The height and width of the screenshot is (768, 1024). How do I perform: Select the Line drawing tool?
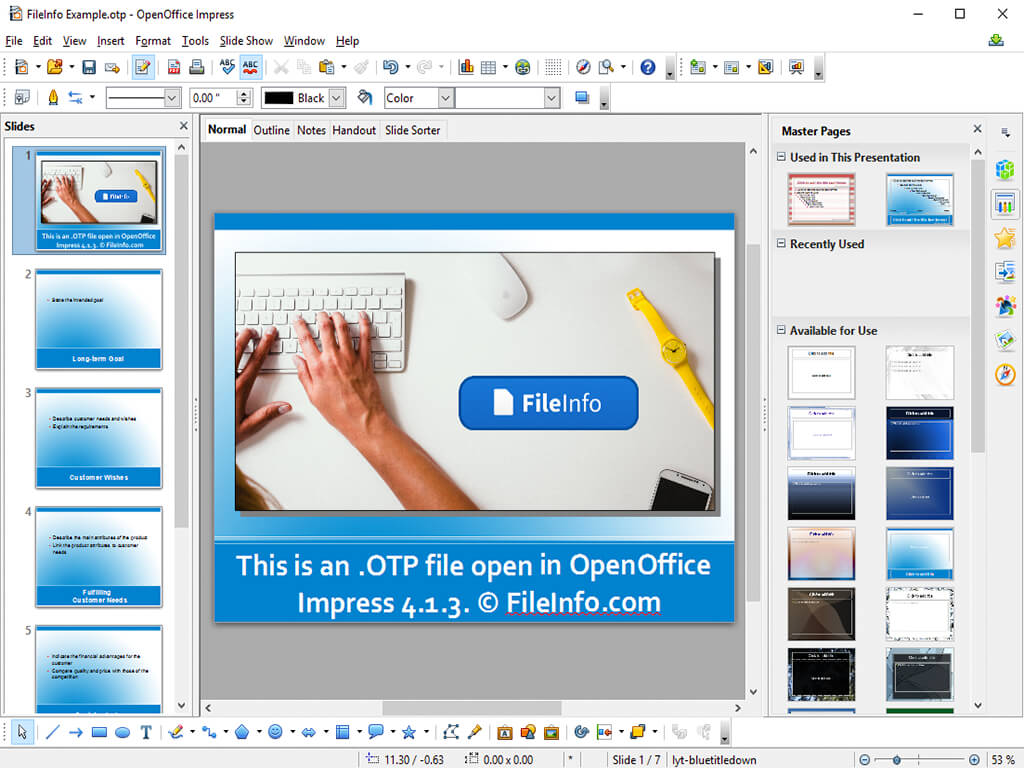pyautogui.click(x=52, y=732)
